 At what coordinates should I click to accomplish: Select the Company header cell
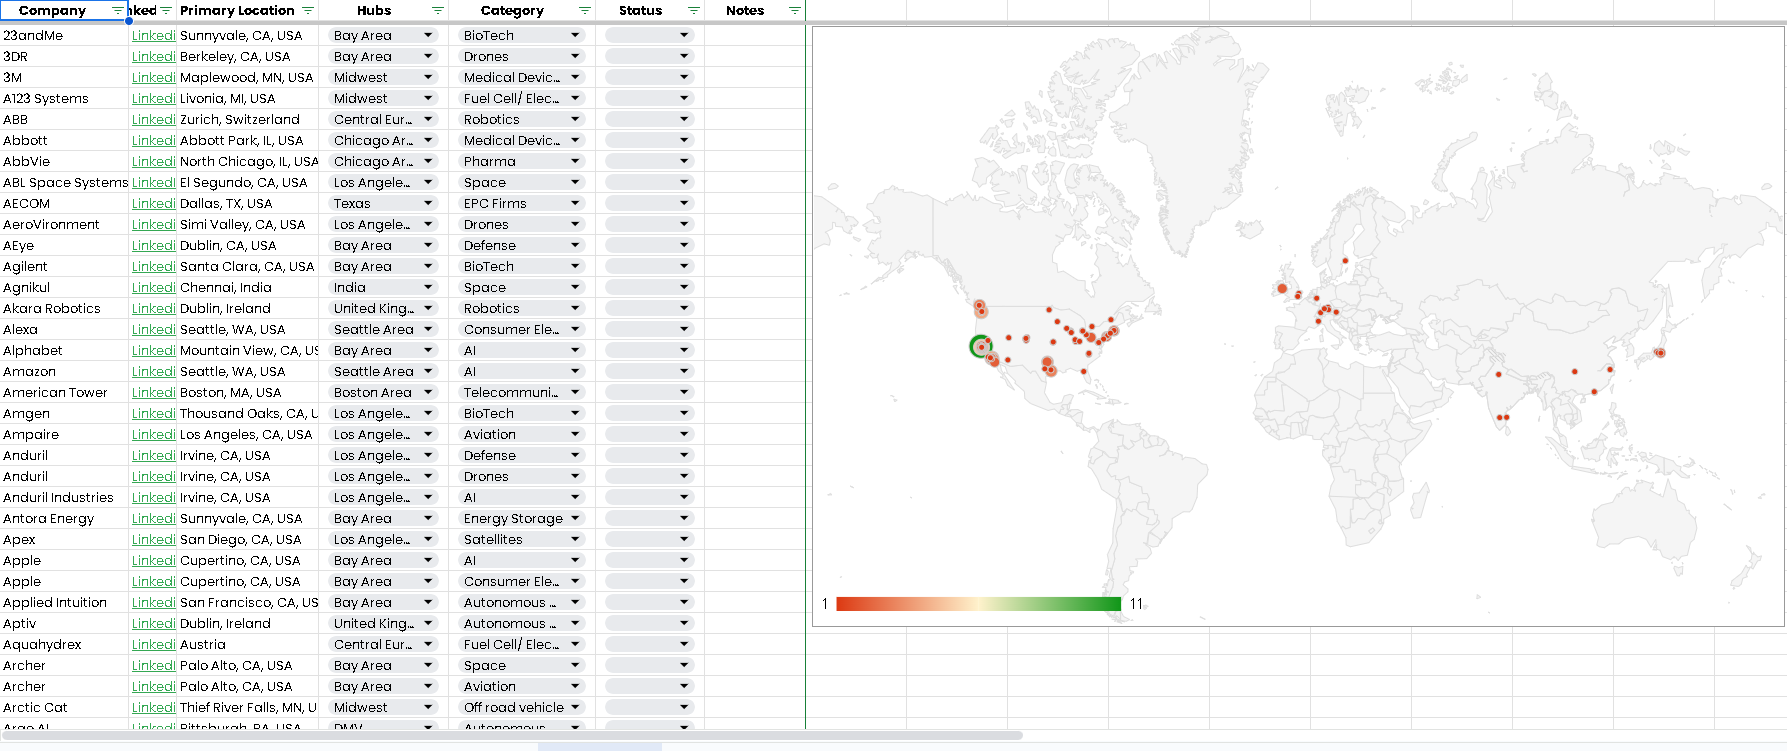click(x=64, y=10)
